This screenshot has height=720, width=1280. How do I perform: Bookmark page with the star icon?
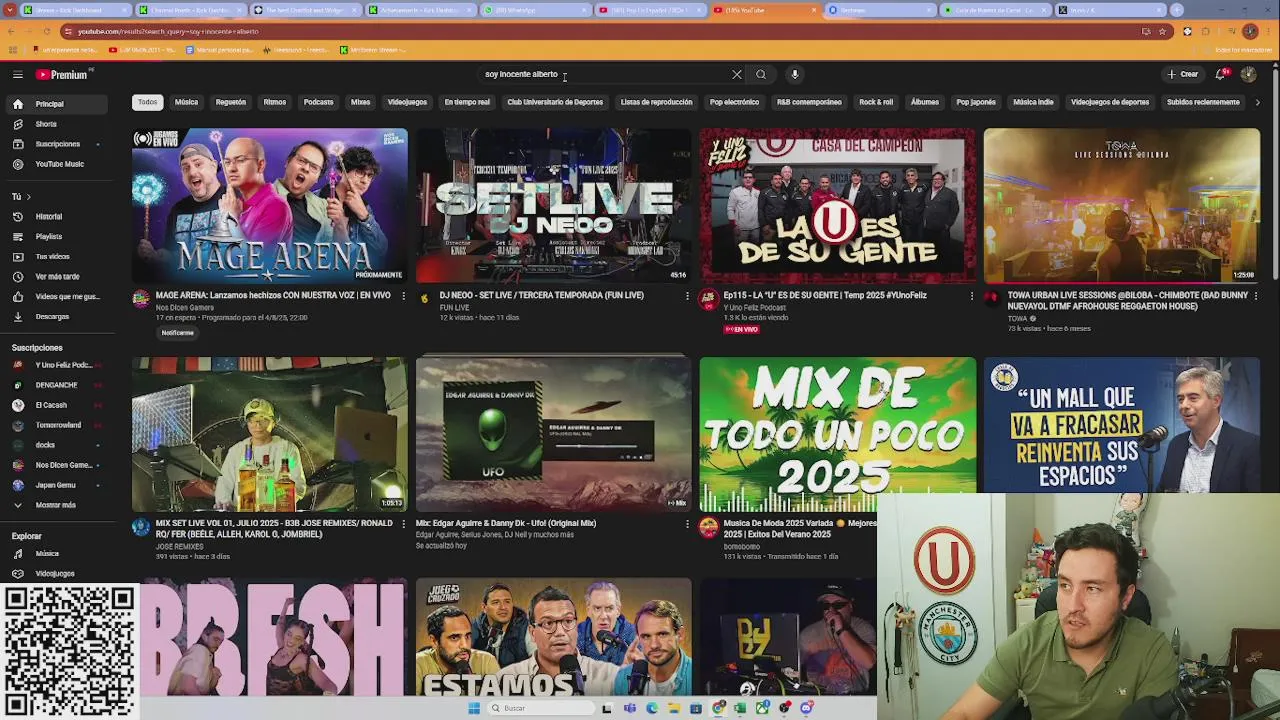tap(1162, 31)
